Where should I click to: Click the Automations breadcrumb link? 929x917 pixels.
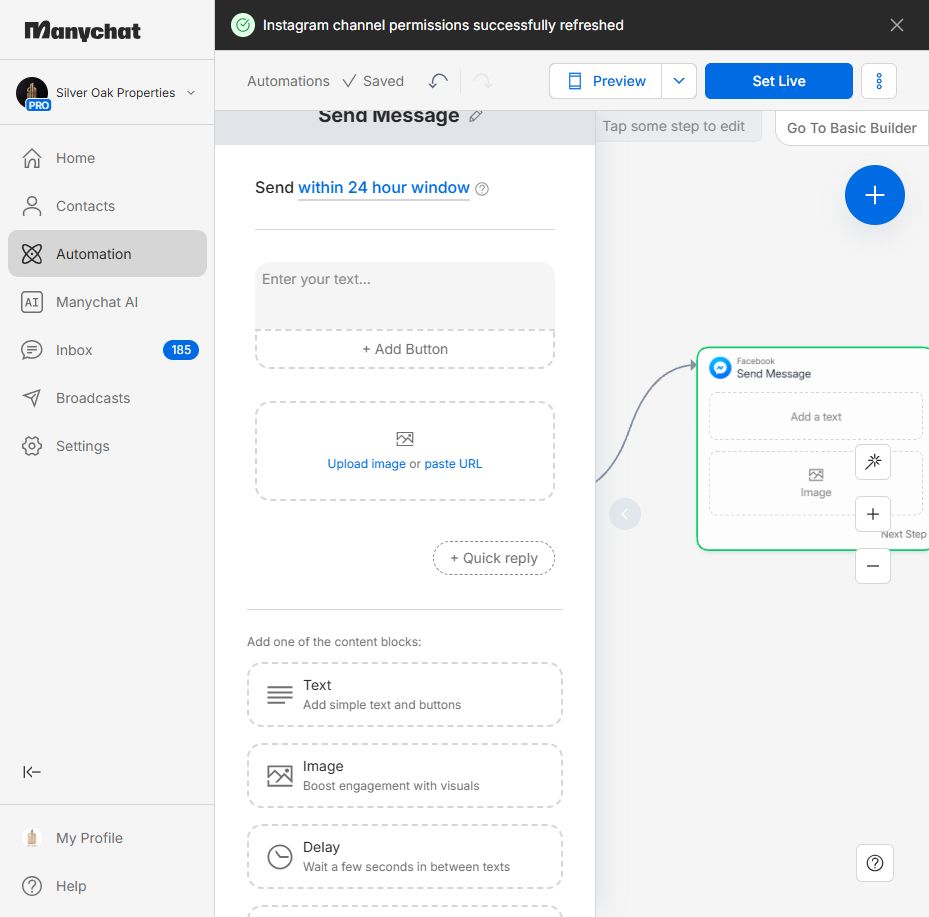coord(288,81)
